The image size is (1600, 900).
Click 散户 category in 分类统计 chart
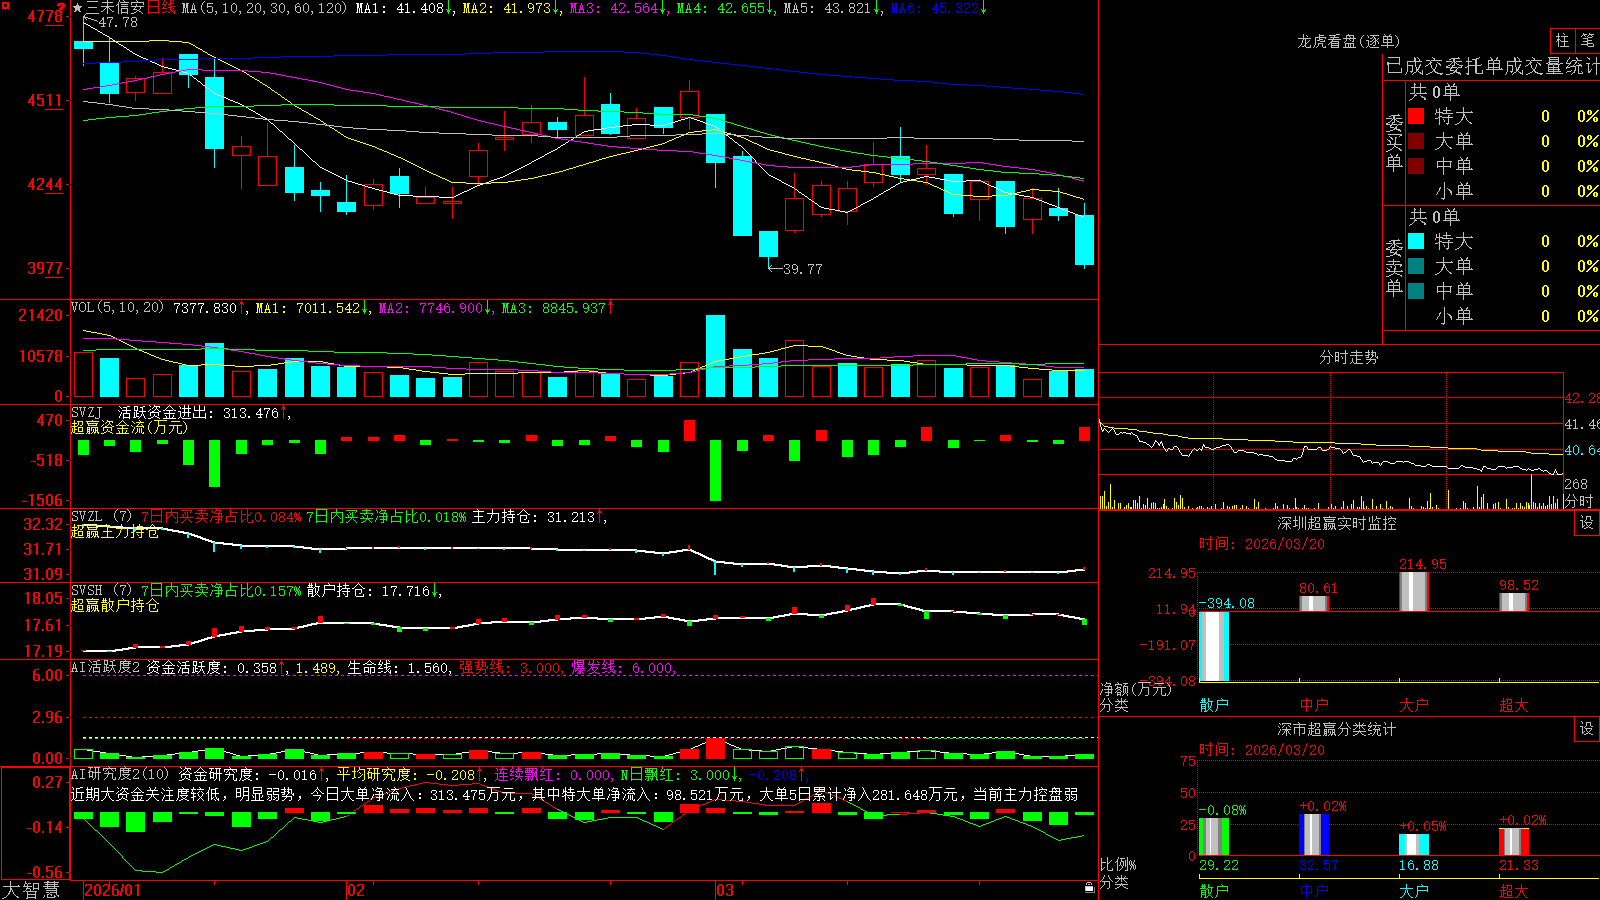[x=1214, y=890]
